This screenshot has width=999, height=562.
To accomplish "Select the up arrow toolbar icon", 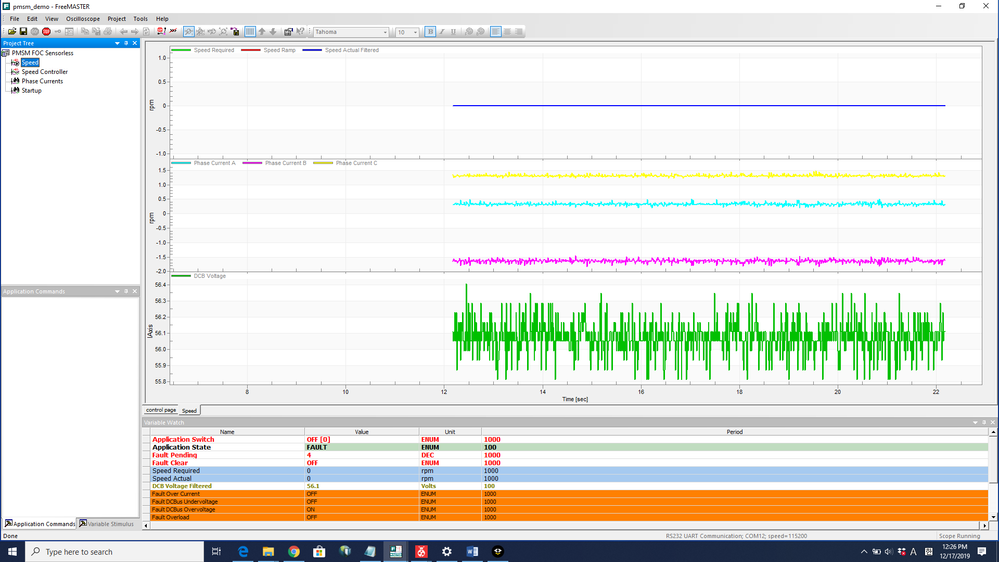I will pyautogui.click(x=262, y=31).
